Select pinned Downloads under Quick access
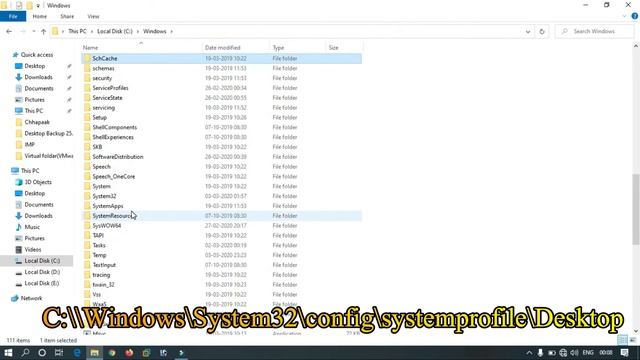This screenshot has height=360, width=640. (x=38, y=77)
